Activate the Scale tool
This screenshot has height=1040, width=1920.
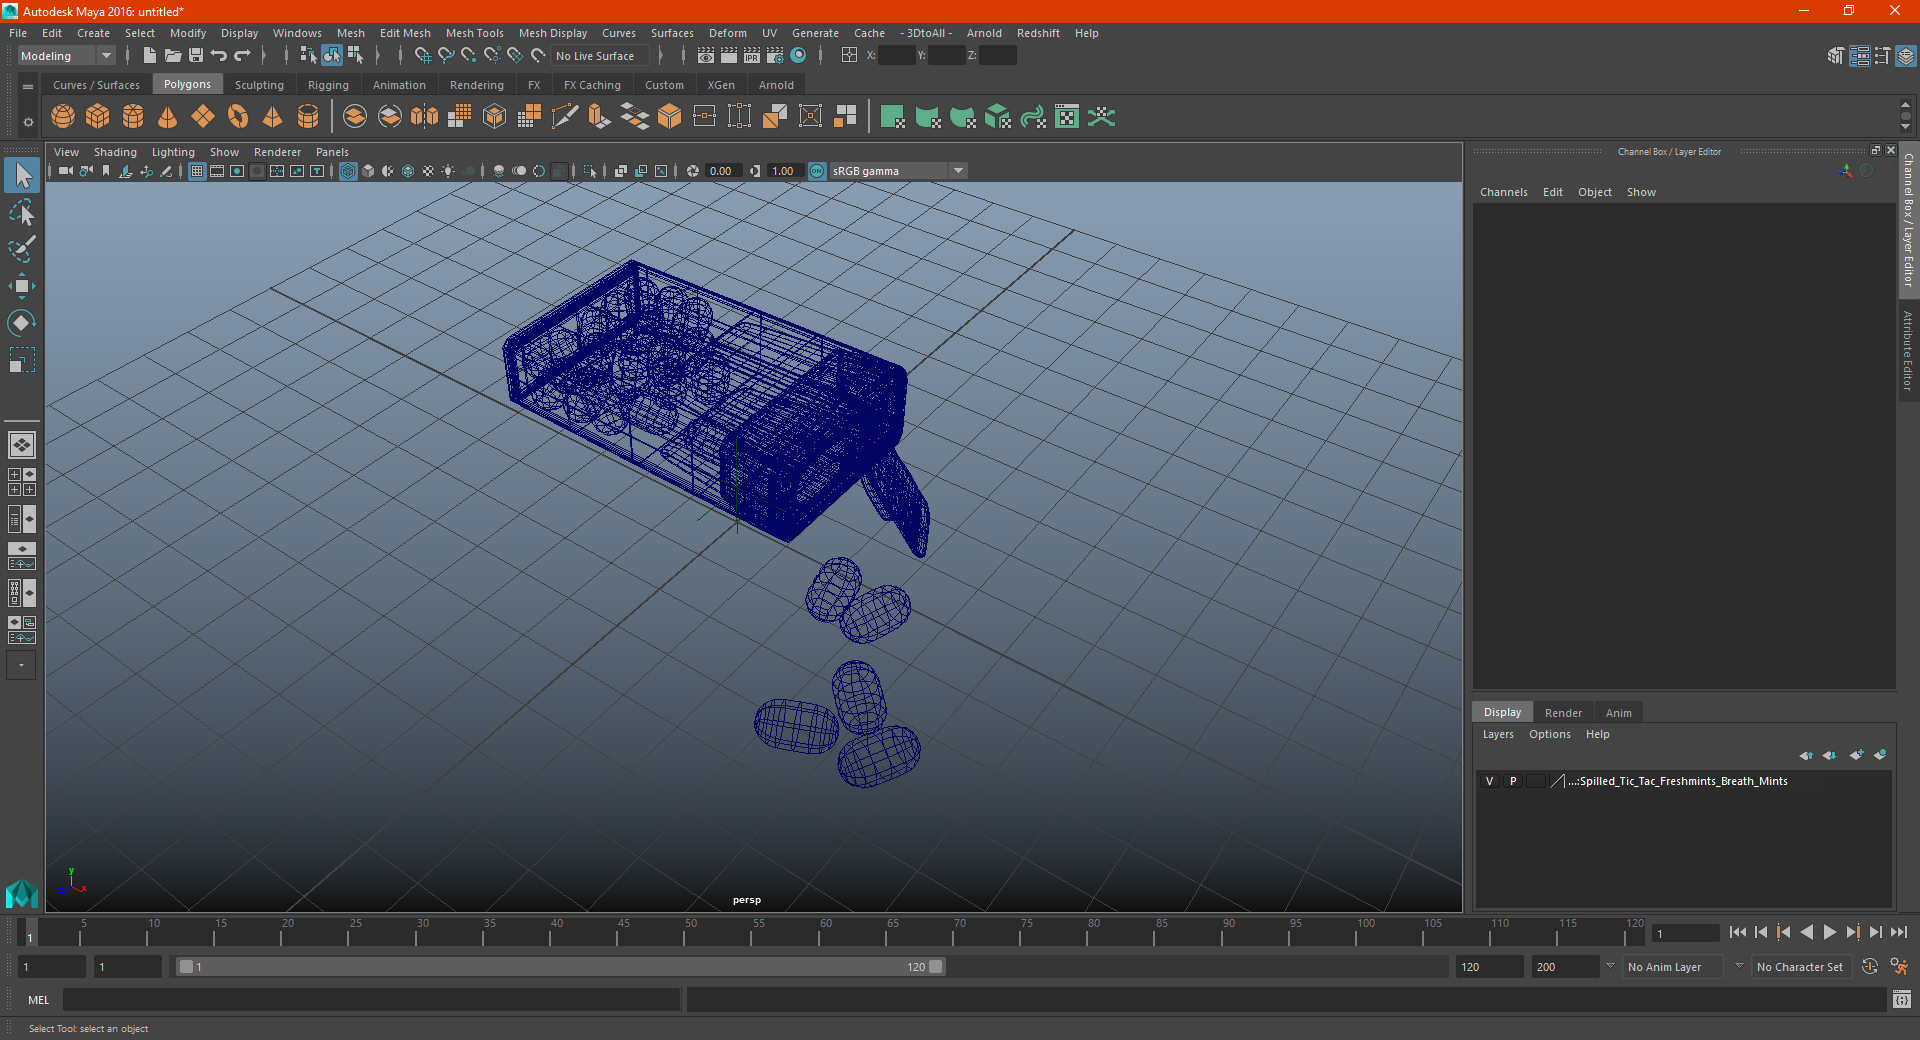click(x=22, y=360)
